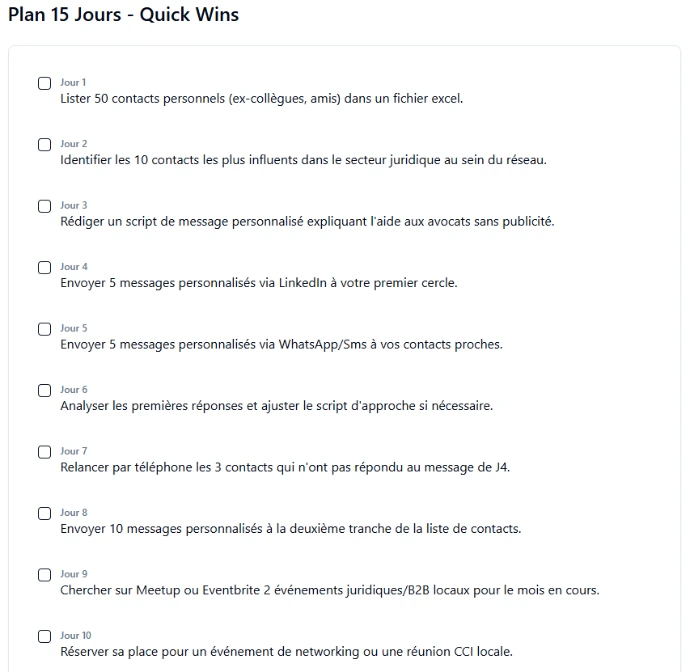Screen dimensions: 690x672
Task: Toggle the Jour 5 checkbox
Action: [45, 329]
